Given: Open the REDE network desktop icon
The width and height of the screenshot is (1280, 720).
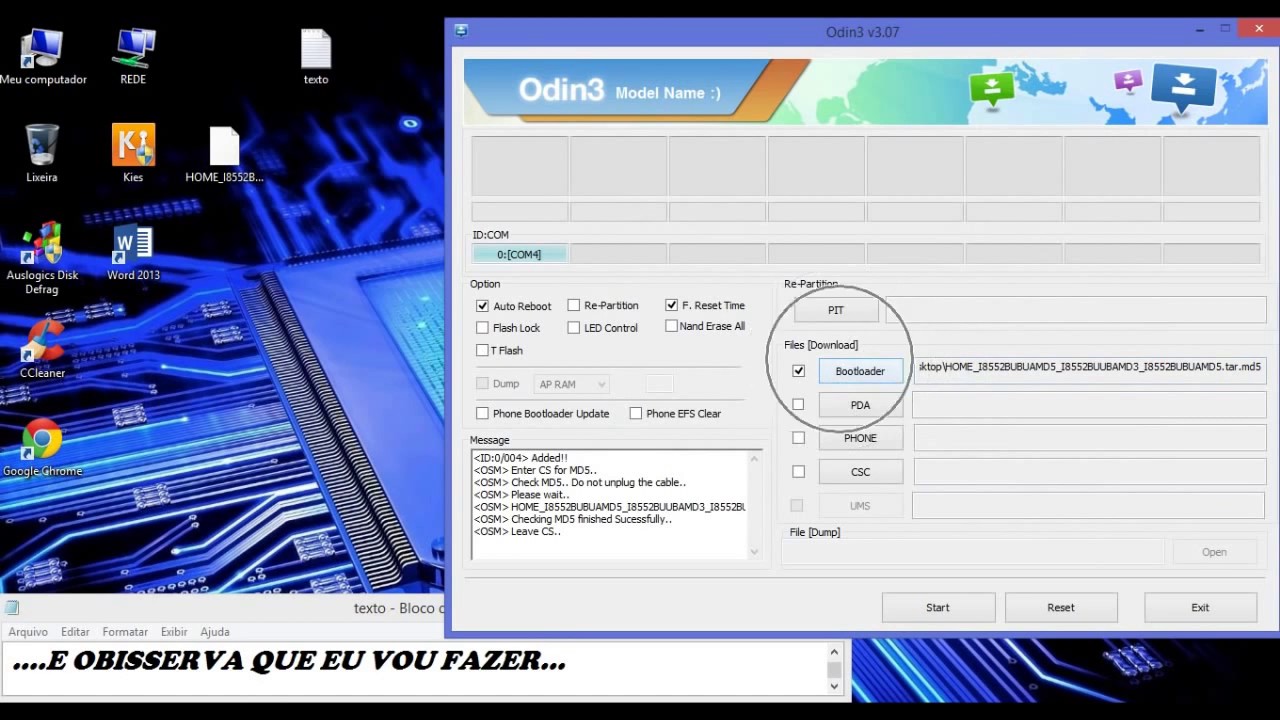Looking at the screenshot, I should point(133,56).
